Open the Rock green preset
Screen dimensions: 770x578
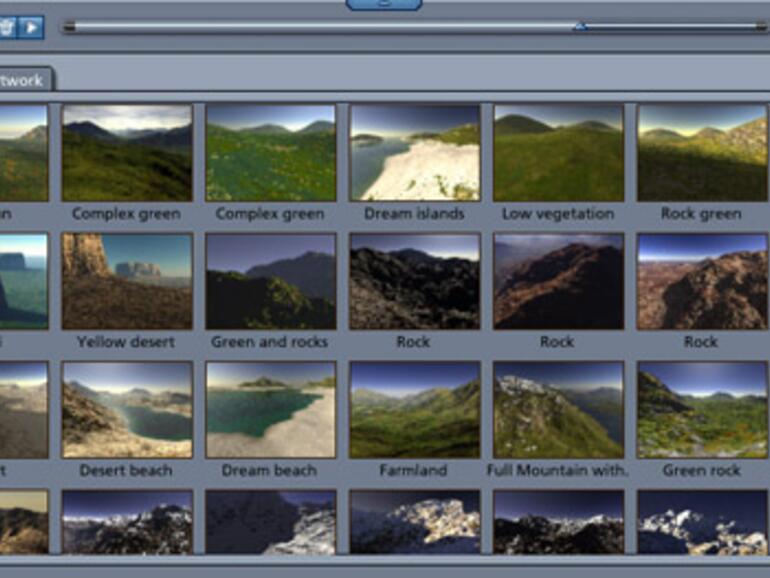coord(701,153)
